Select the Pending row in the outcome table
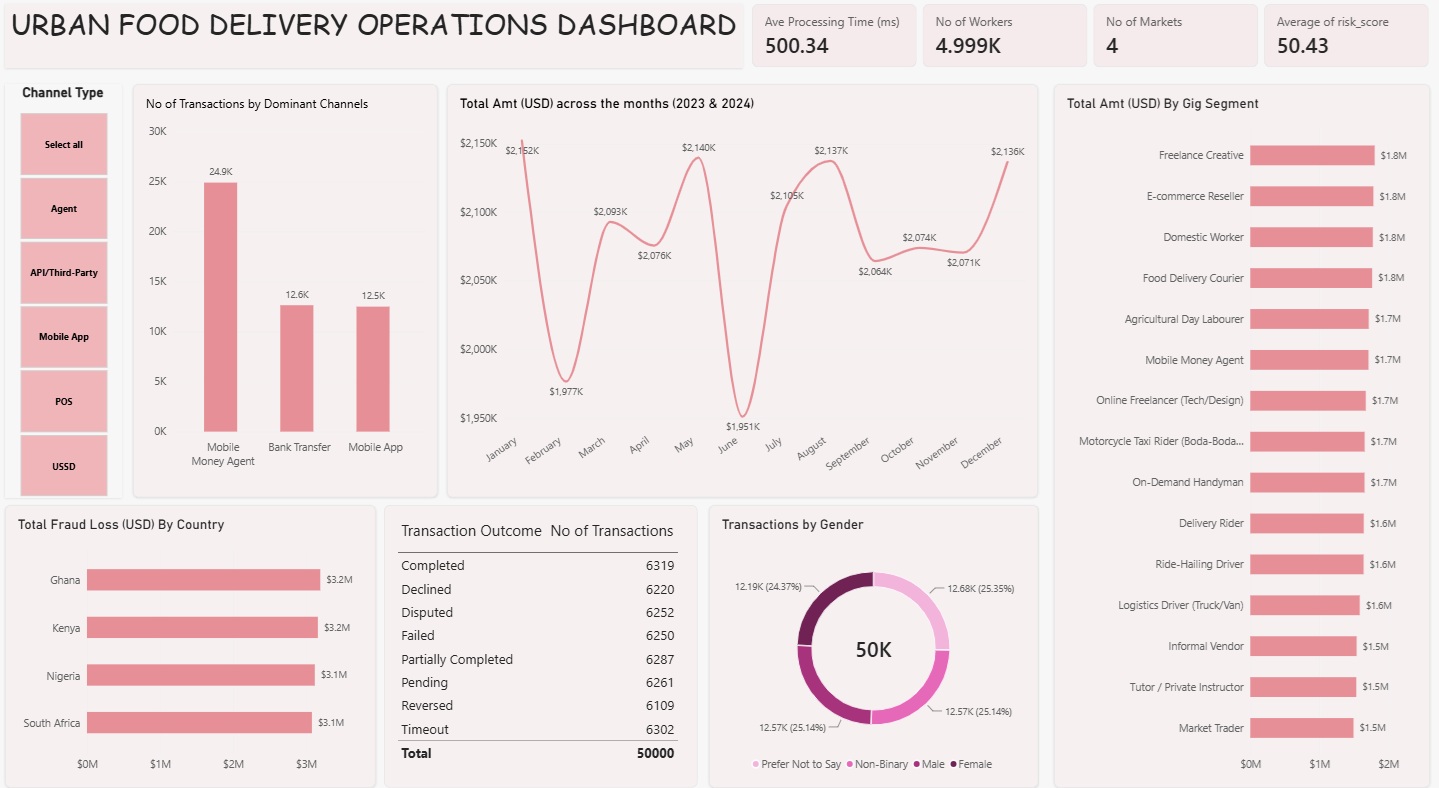 [537, 682]
